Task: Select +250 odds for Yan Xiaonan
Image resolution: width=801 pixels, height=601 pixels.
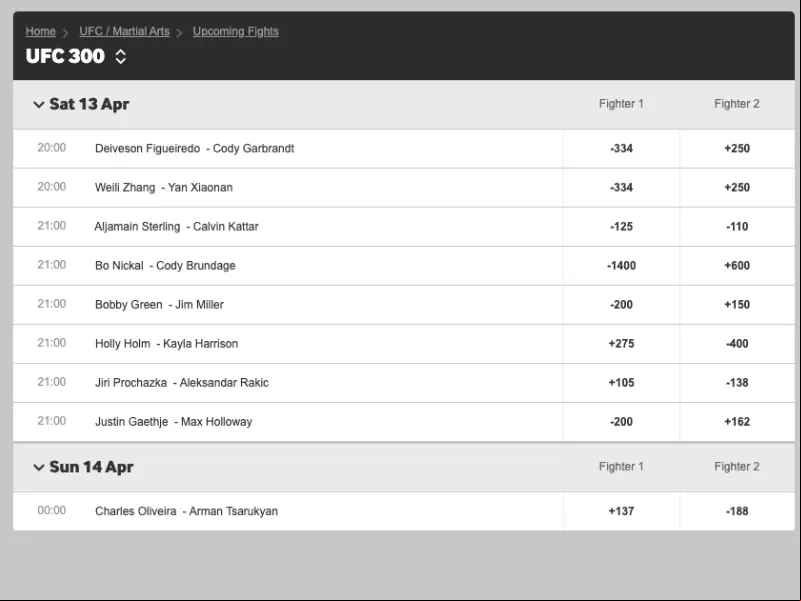Action: pyautogui.click(x=737, y=188)
